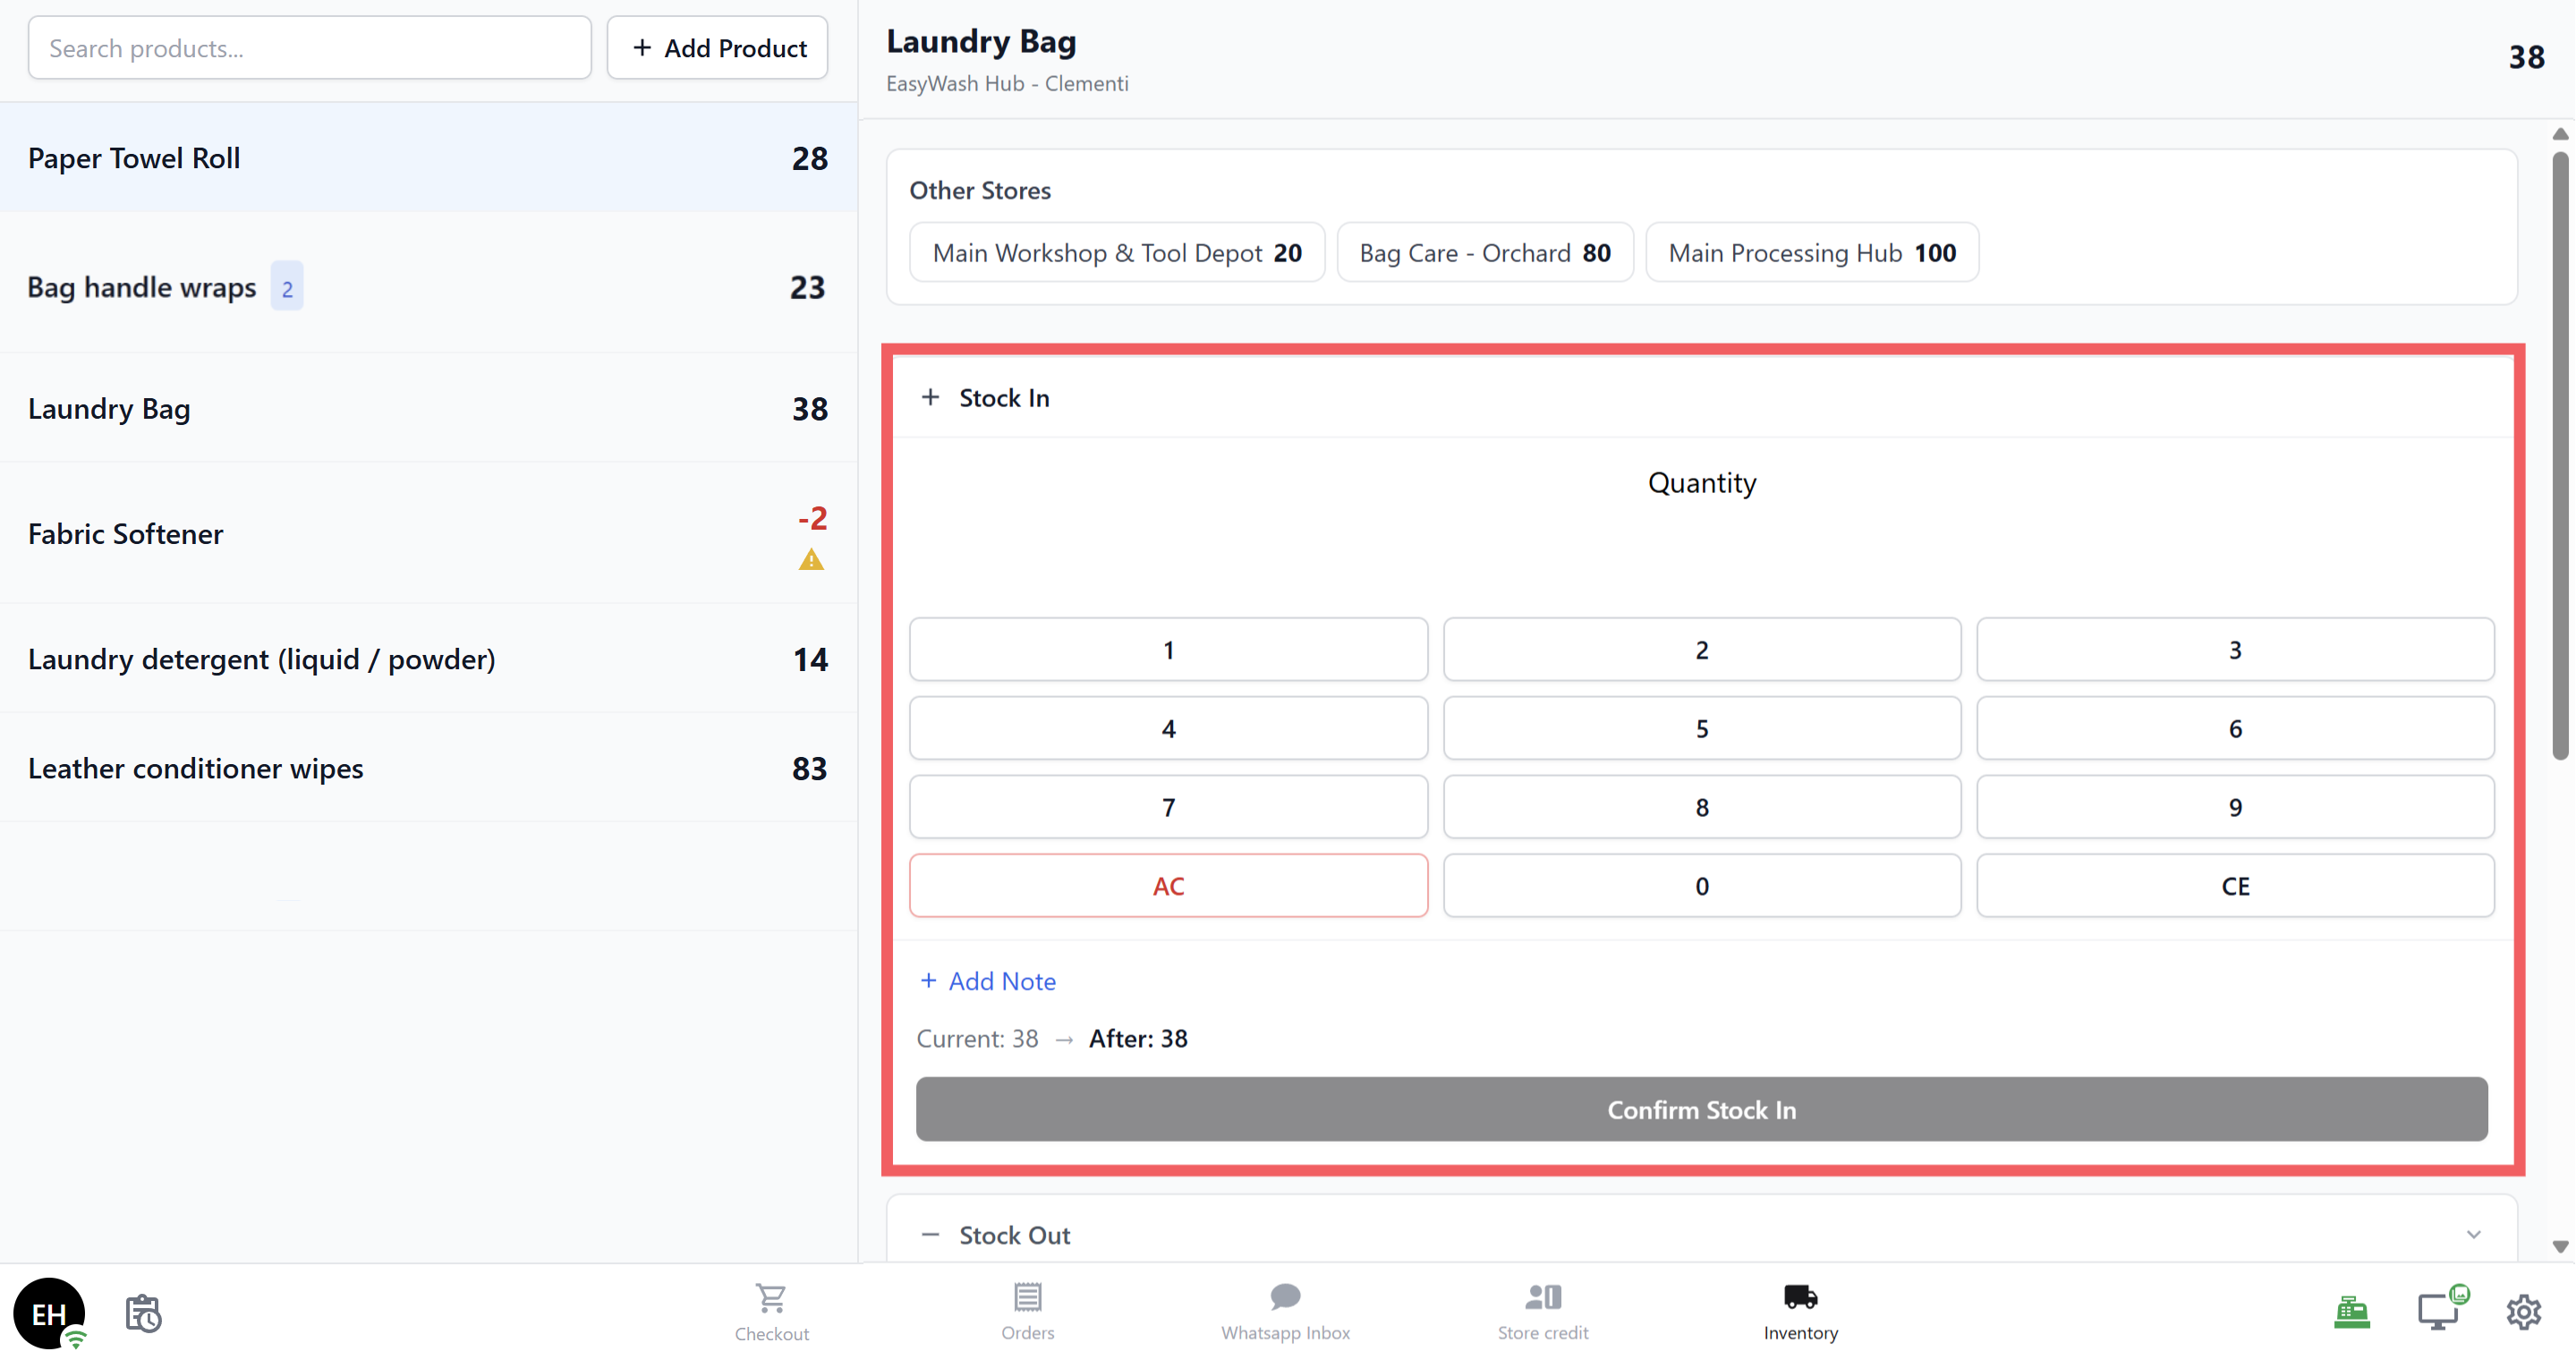The width and height of the screenshot is (2576, 1360).
Task: Click the Search products input field
Action: coord(309,48)
